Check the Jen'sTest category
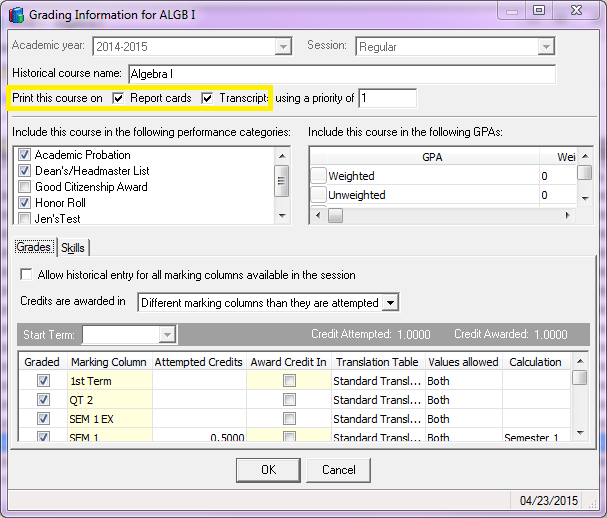The width and height of the screenshot is (607, 518). tap(24, 218)
